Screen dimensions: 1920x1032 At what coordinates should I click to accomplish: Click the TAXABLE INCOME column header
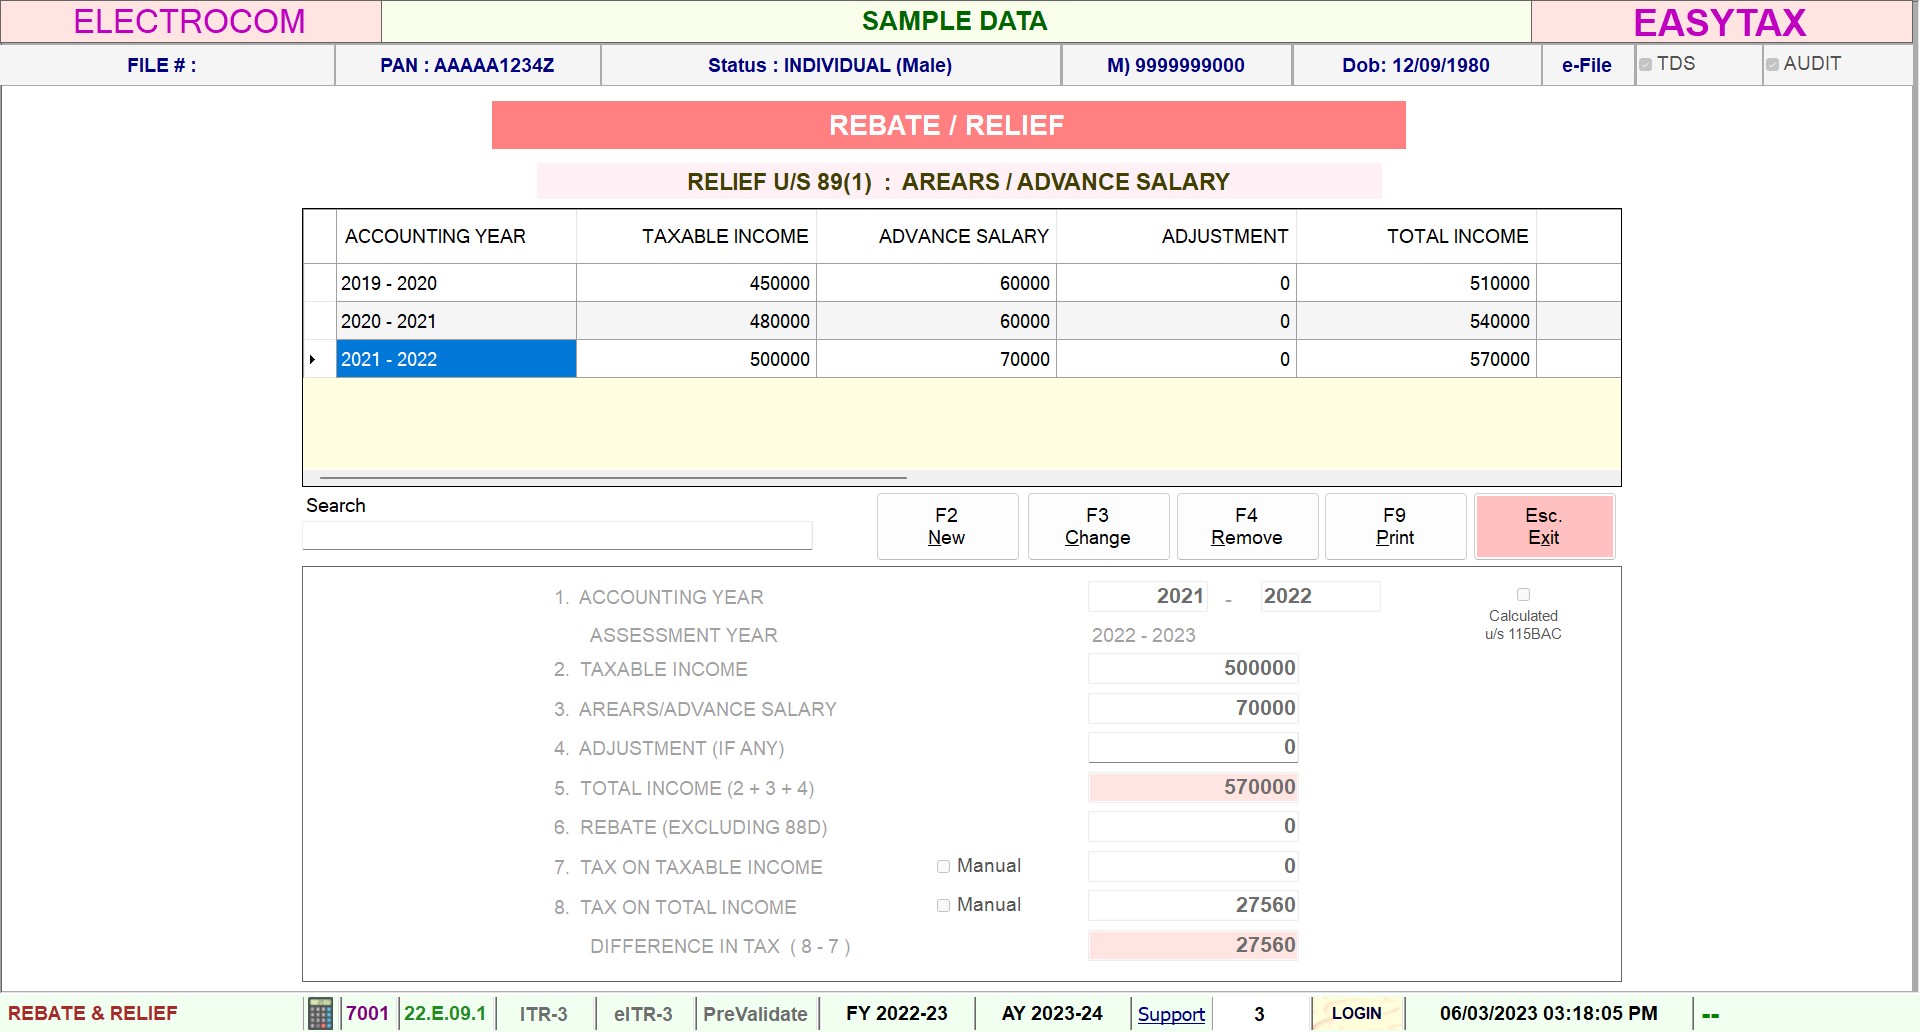coord(696,236)
